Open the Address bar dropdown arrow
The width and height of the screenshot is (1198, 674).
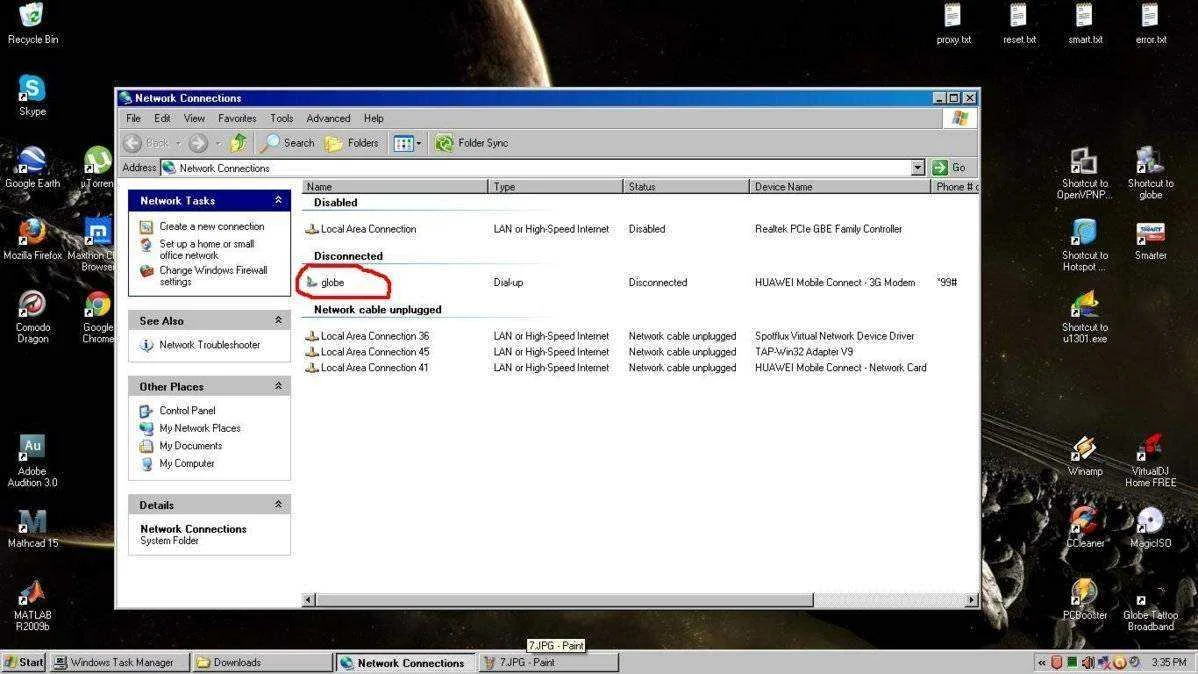[x=918, y=167]
